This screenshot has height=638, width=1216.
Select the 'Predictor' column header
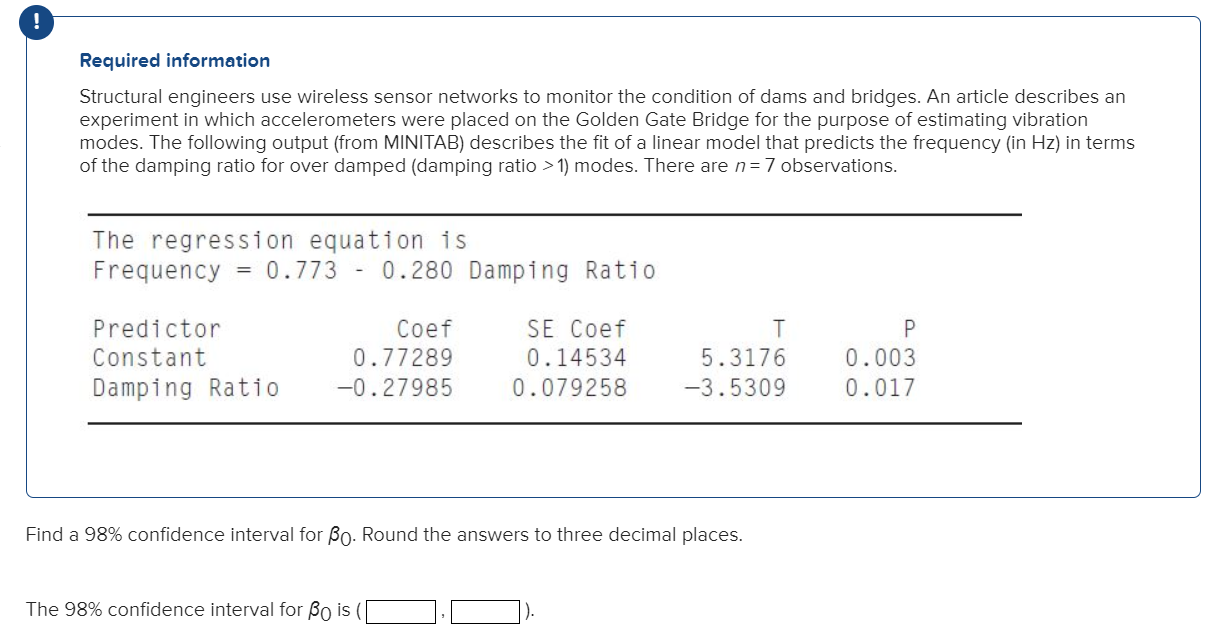[155, 328]
